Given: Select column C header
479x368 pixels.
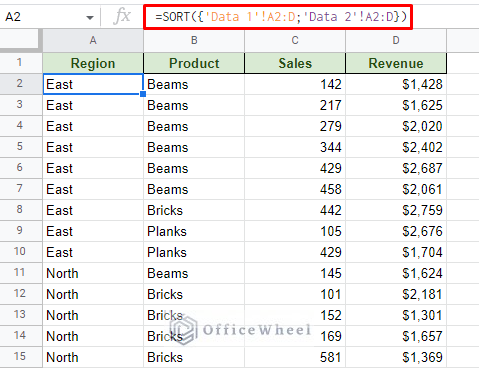Looking at the screenshot, I should coord(295,40).
